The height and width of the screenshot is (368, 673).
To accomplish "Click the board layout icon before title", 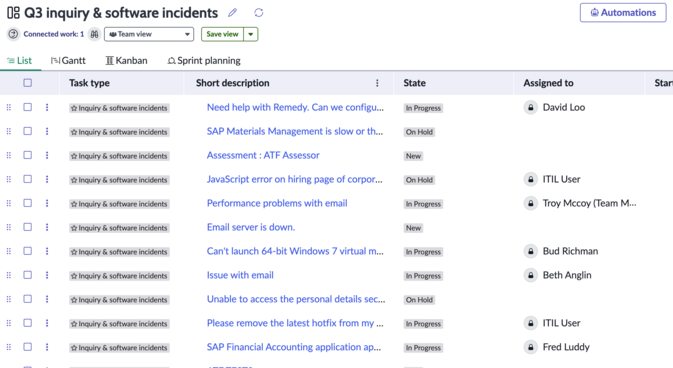I will [13, 13].
